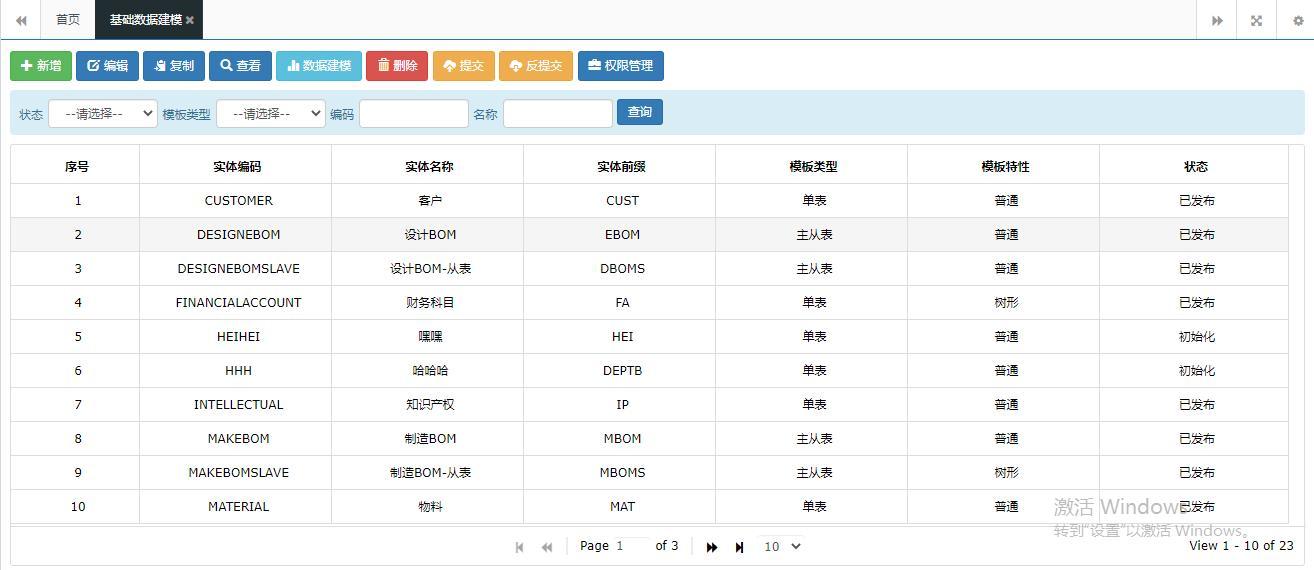Click the EBOM prefix cell
This screenshot has width=1314, height=570.
point(622,235)
